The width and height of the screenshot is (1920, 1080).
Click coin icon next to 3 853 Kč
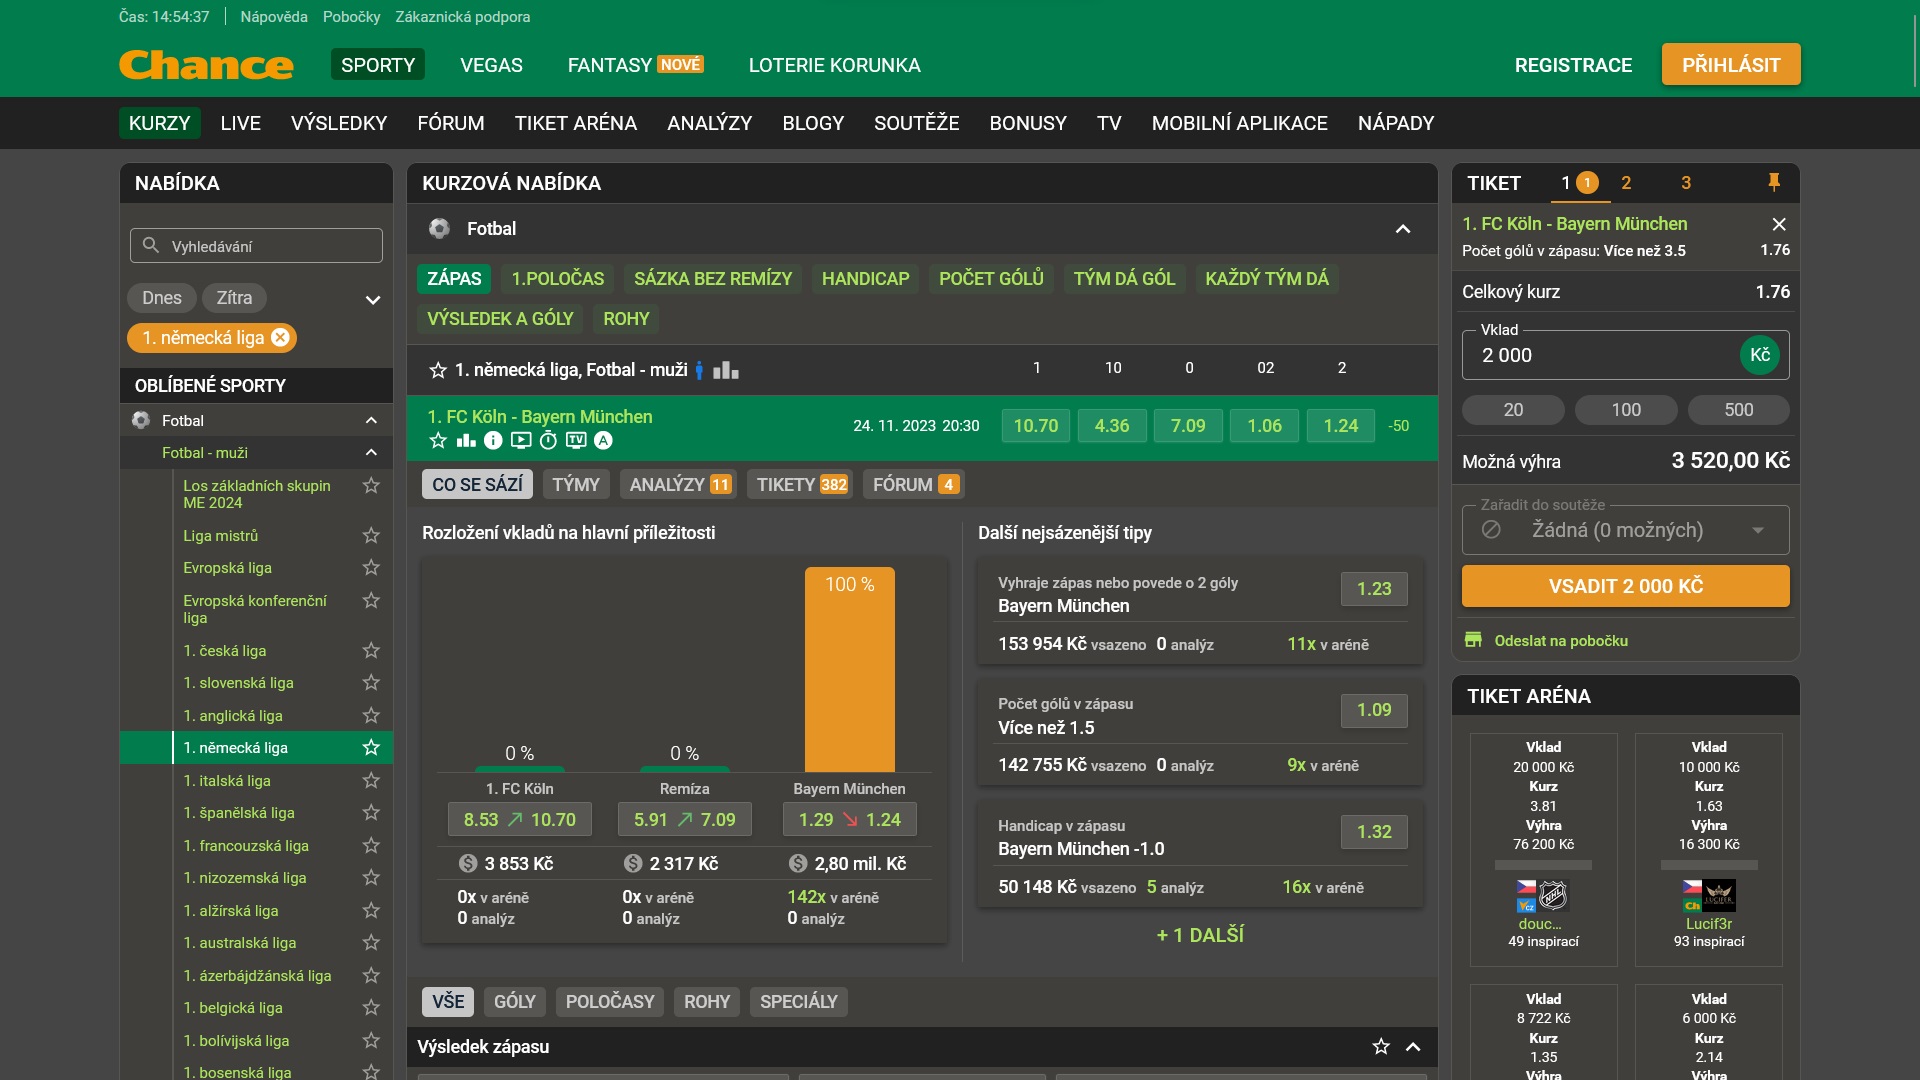[468, 863]
